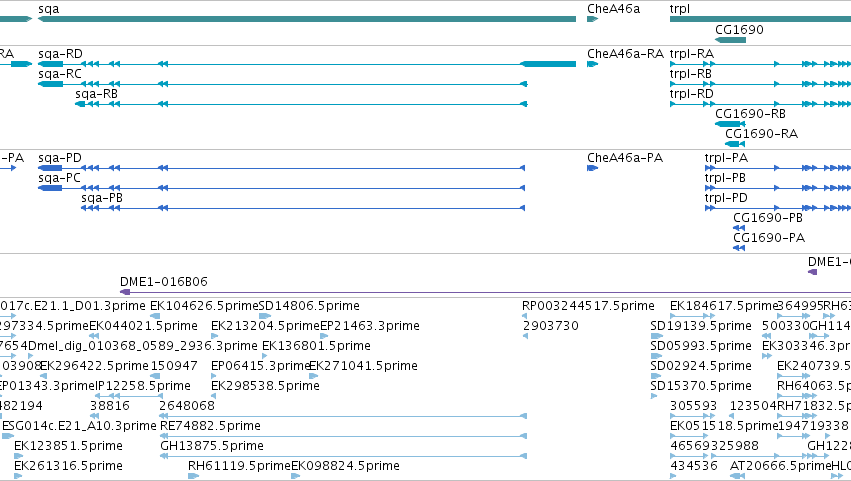
Task: Click the 2903730 feature label
Action: point(551,326)
